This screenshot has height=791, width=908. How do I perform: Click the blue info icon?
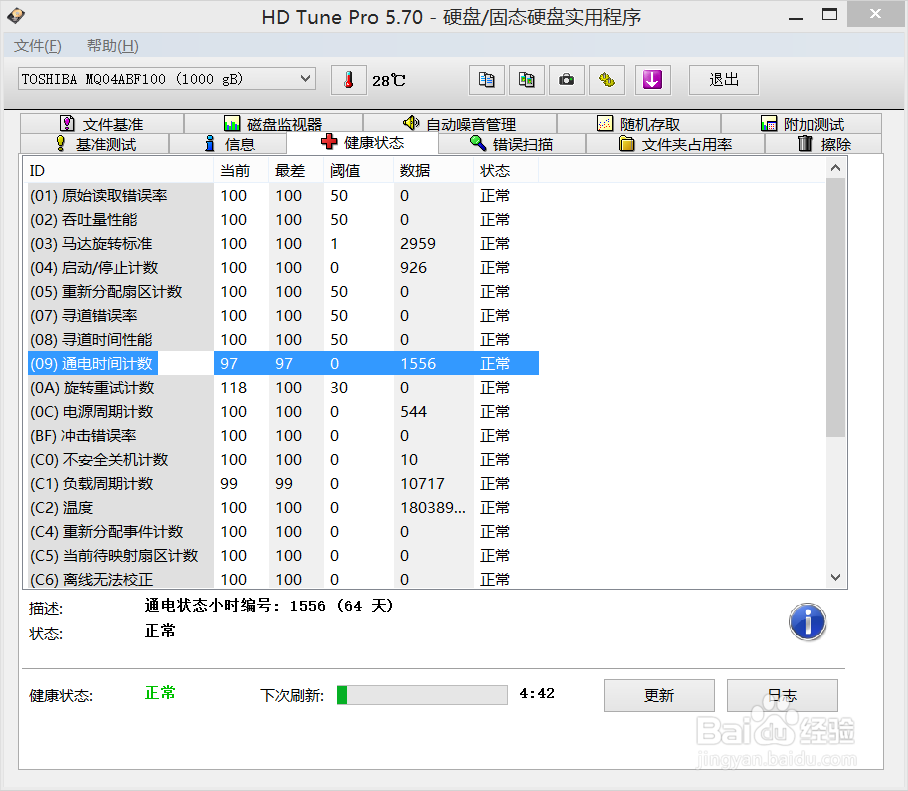tap(807, 622)
